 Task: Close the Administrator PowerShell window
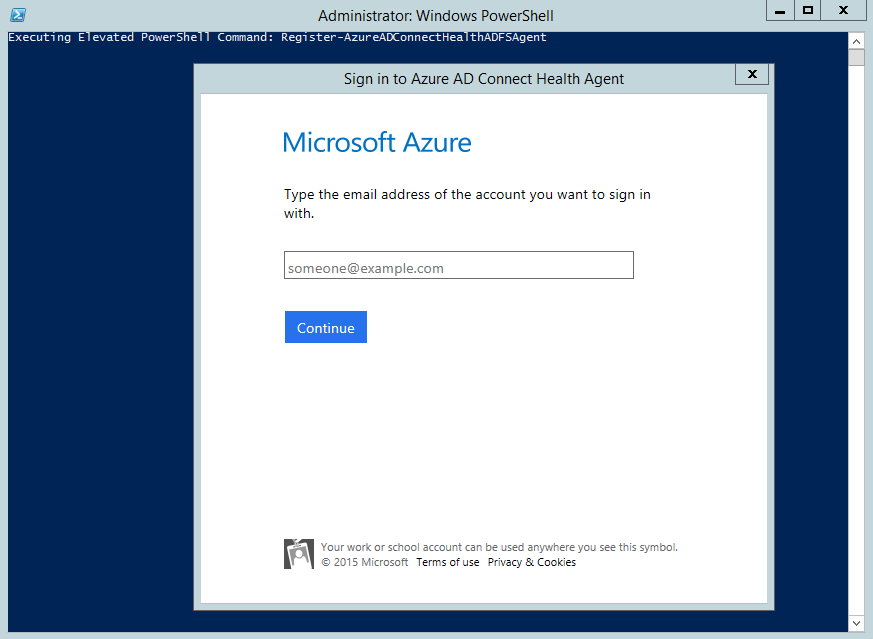843,11
